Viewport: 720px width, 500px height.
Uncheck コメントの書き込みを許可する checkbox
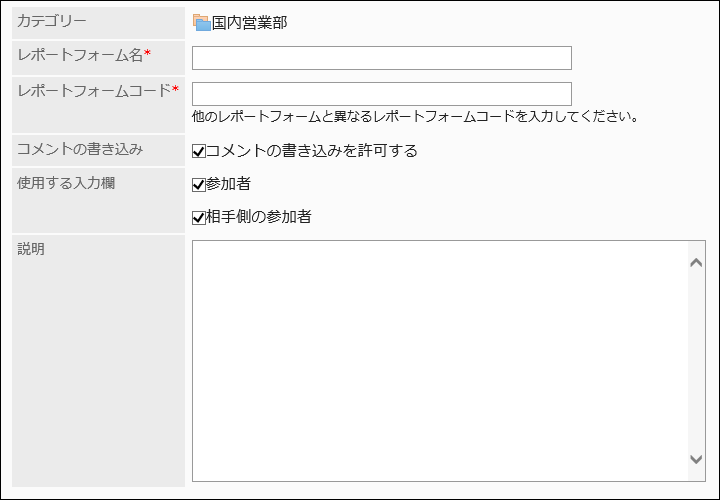[x=198, y=151]
